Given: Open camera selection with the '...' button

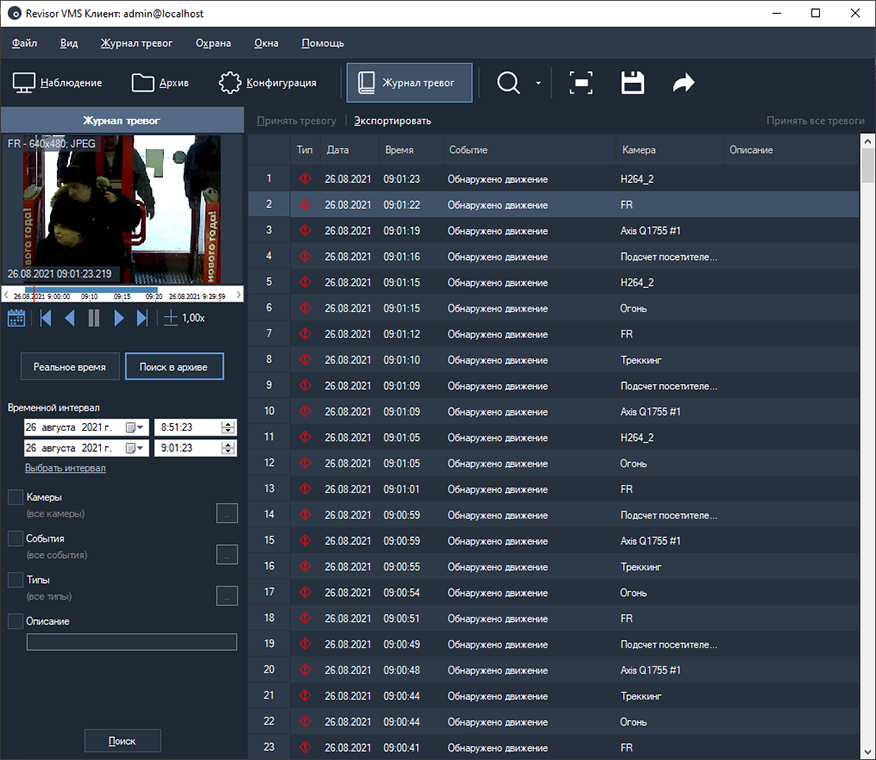Looking at the screenshot, I should coord(227,513).
